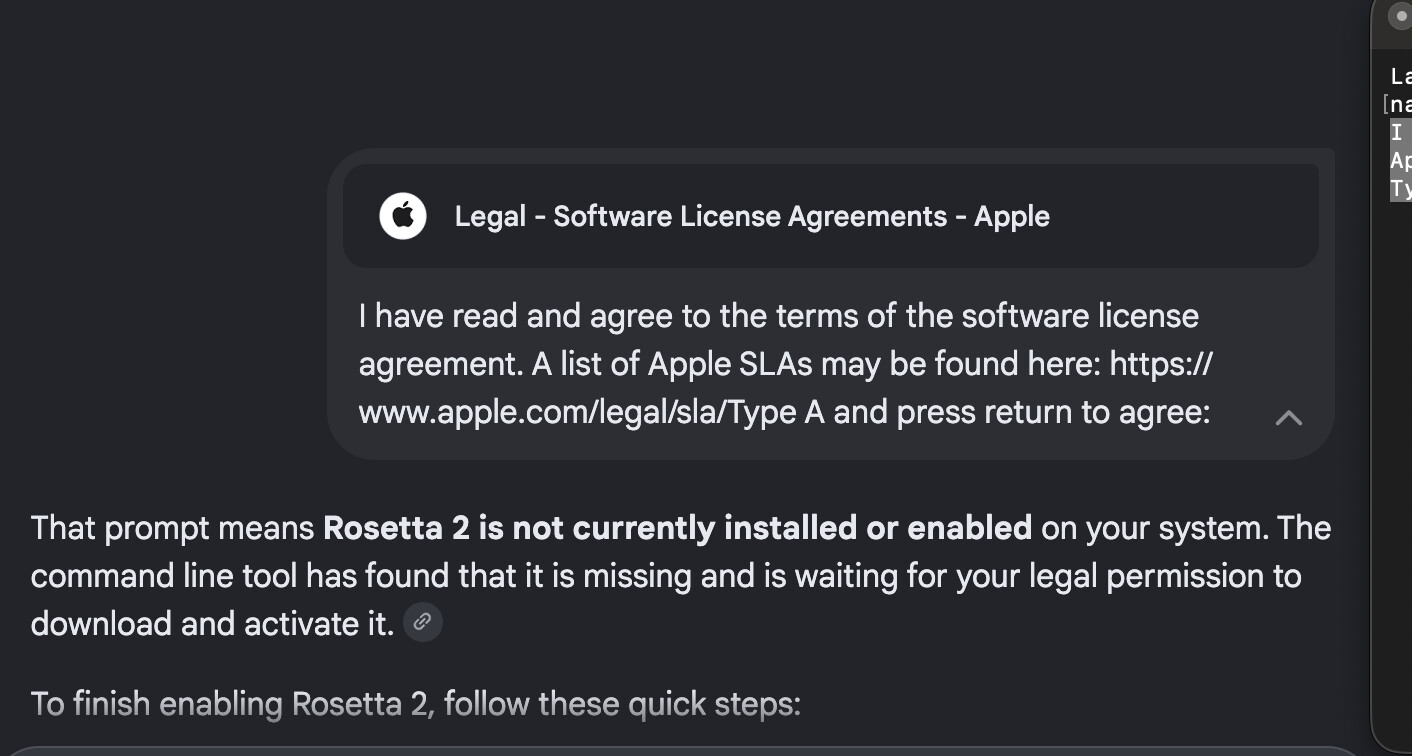
Task: Click the highlighted "Ty" line in Terminal
Action: [1400, 188]
